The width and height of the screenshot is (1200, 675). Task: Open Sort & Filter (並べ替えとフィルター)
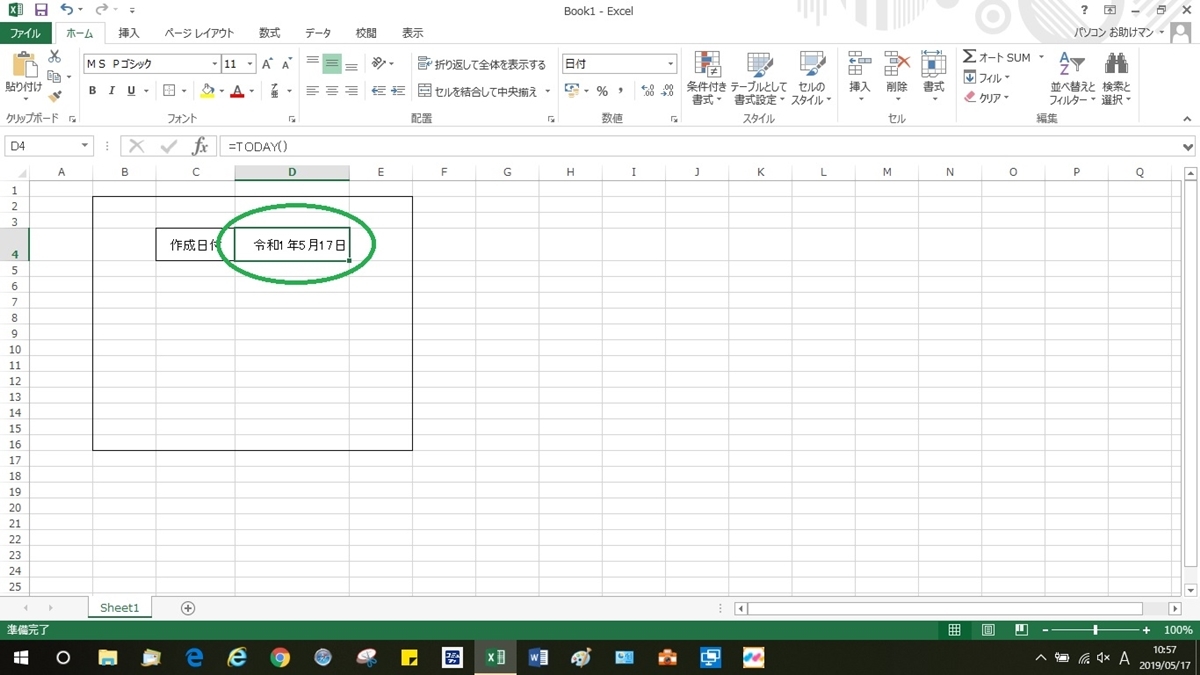[x=1072, y=78]
